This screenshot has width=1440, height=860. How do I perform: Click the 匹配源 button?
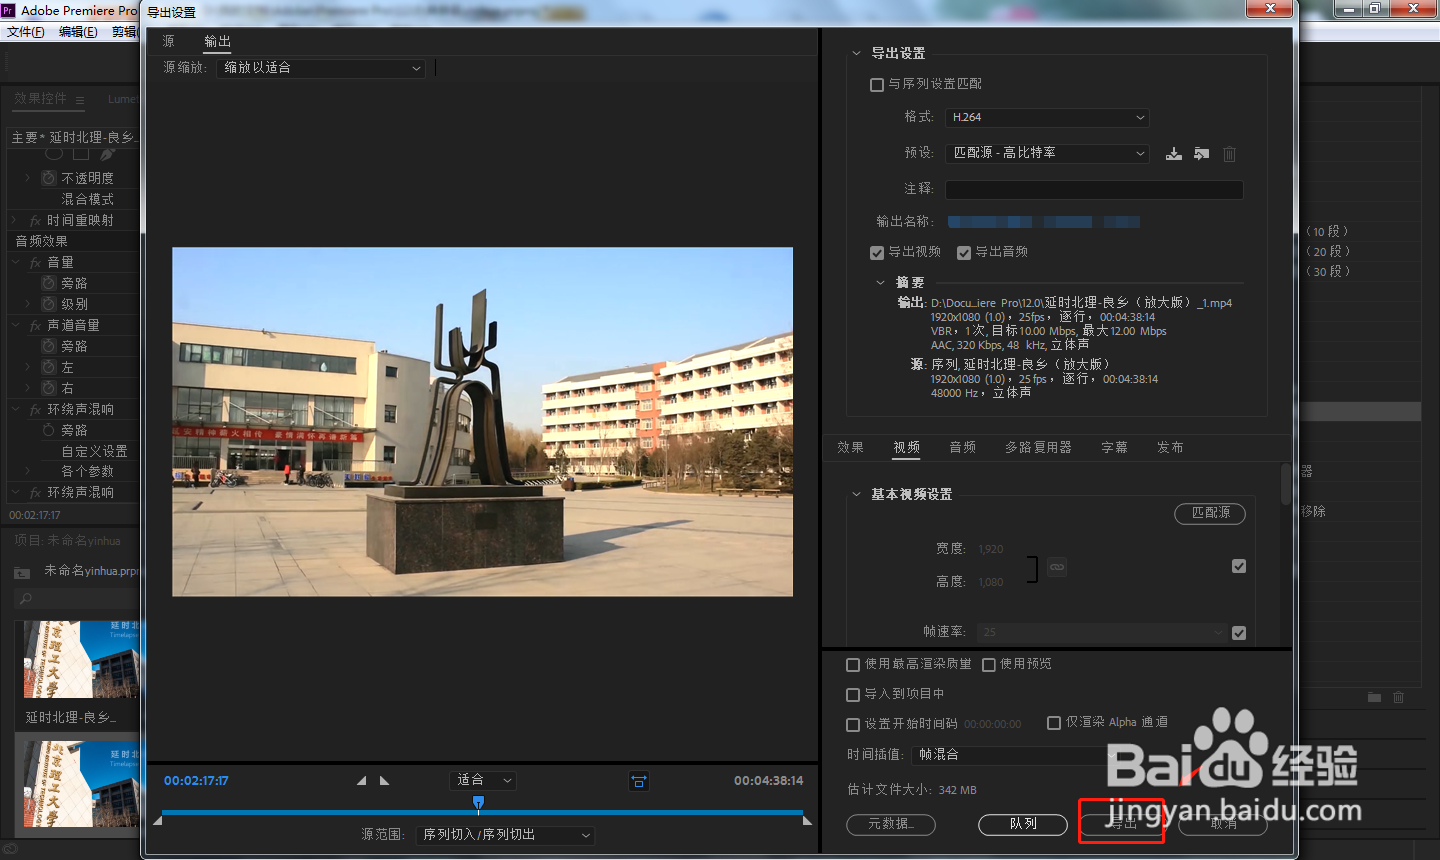click(x=1210, y=513)
